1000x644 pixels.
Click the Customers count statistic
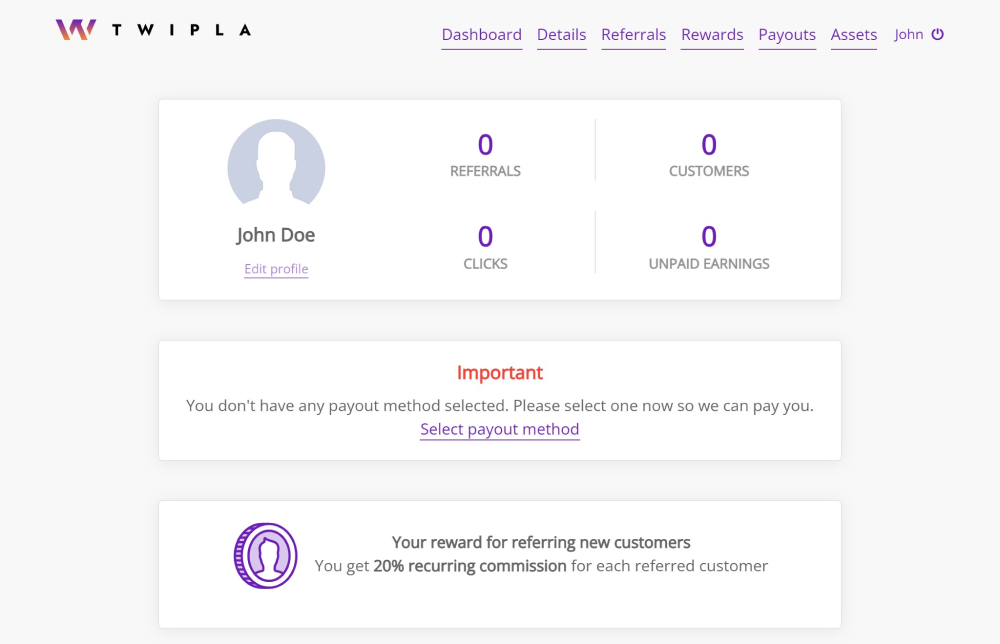click(x=708, y=146)
